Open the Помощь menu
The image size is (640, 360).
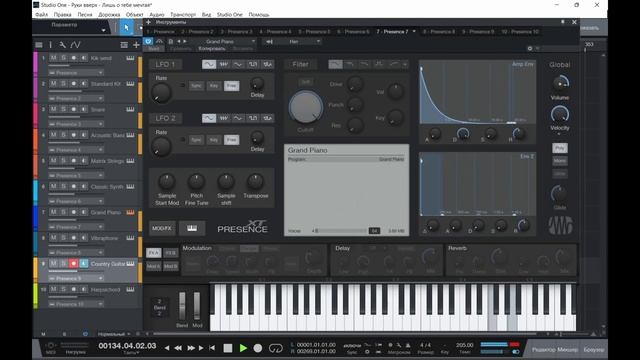point(259,14)
